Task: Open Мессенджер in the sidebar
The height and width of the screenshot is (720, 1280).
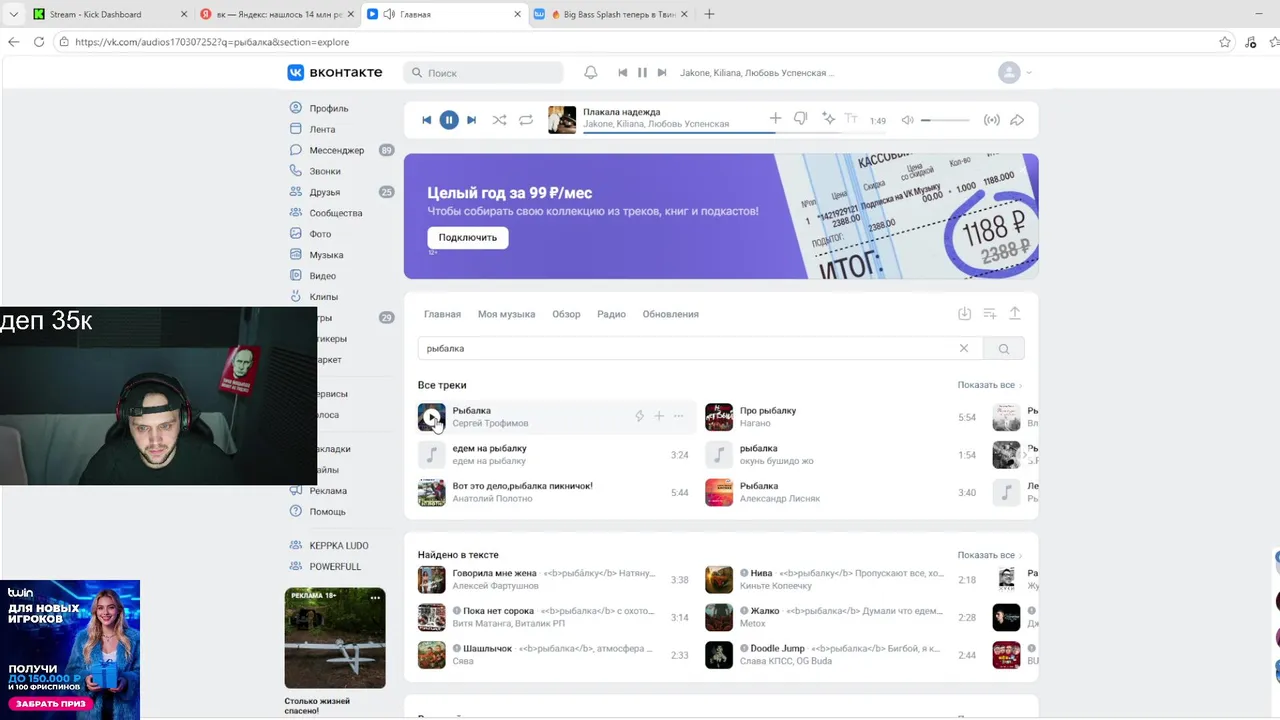Action: [336, 150]
